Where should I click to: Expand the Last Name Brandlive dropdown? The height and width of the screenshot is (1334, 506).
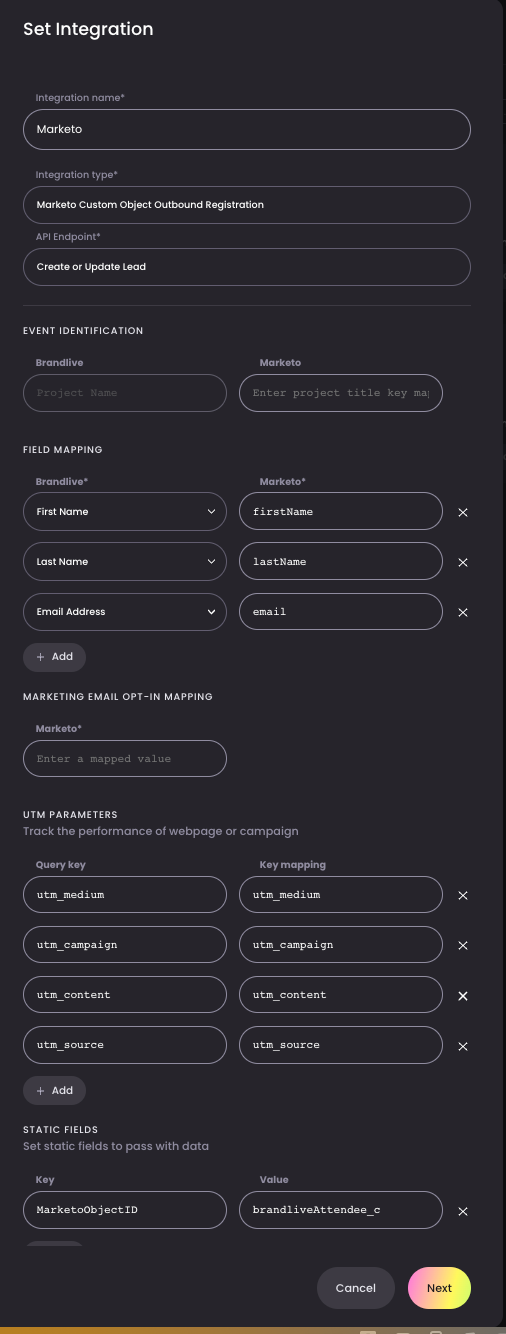point(125,561)
